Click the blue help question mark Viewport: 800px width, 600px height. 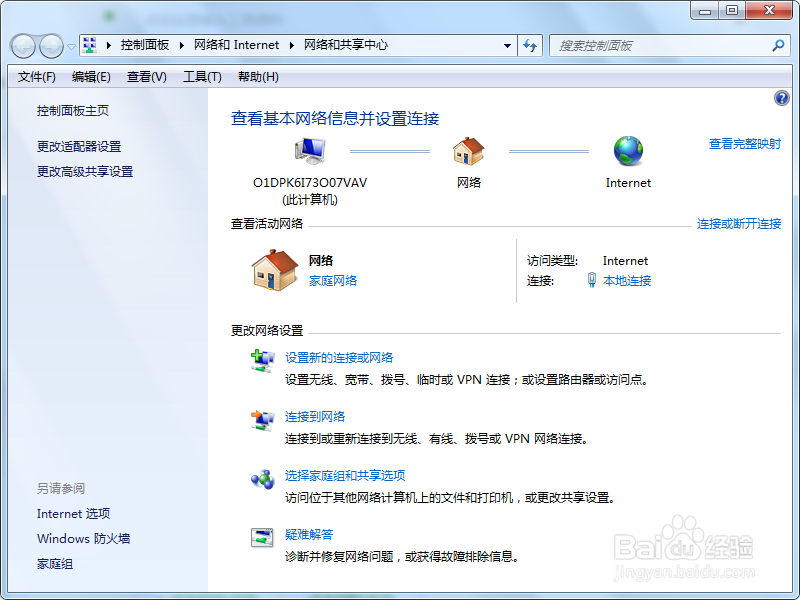click(781, 98)
